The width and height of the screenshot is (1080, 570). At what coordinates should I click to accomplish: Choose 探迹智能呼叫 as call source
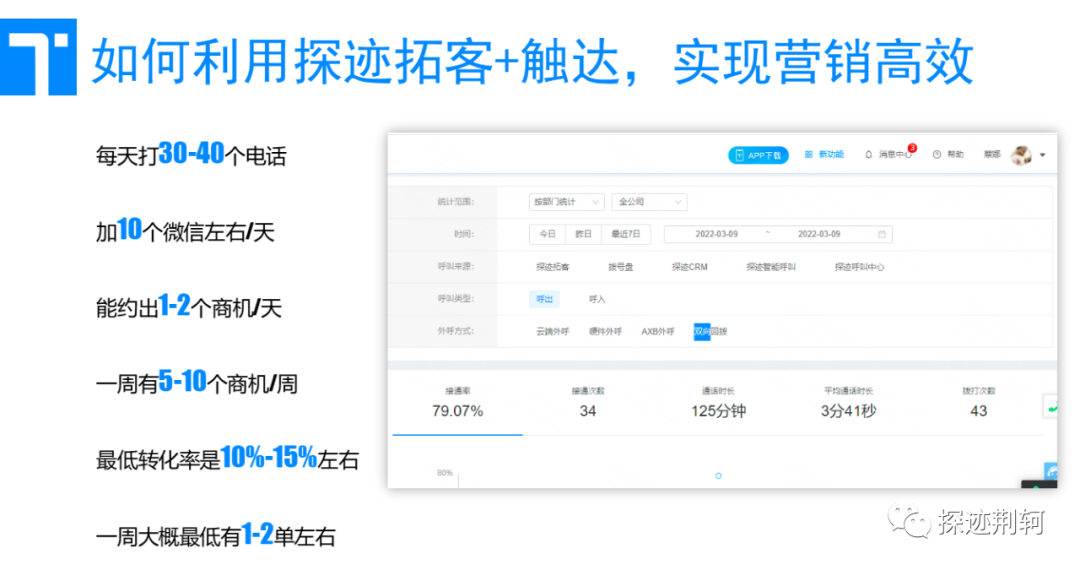[x=771, y=267]
